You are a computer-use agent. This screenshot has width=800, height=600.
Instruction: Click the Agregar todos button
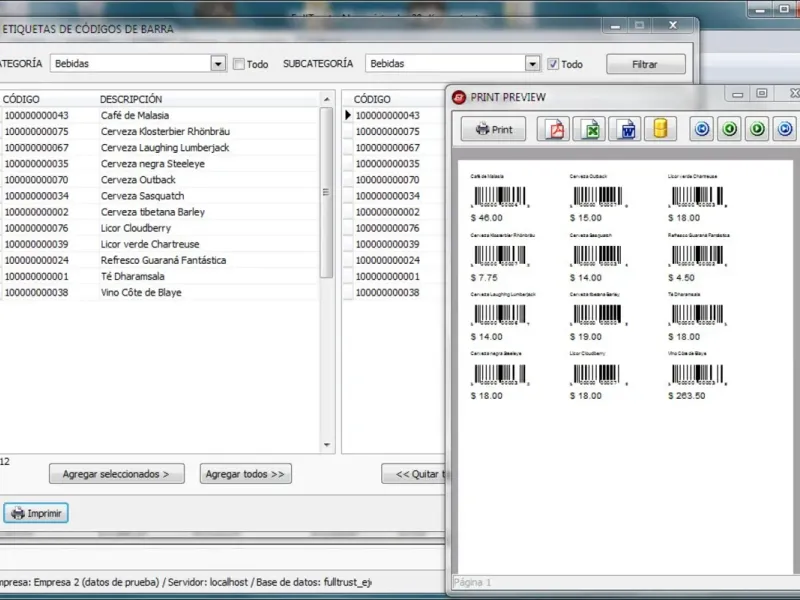(x=245, y=474)
